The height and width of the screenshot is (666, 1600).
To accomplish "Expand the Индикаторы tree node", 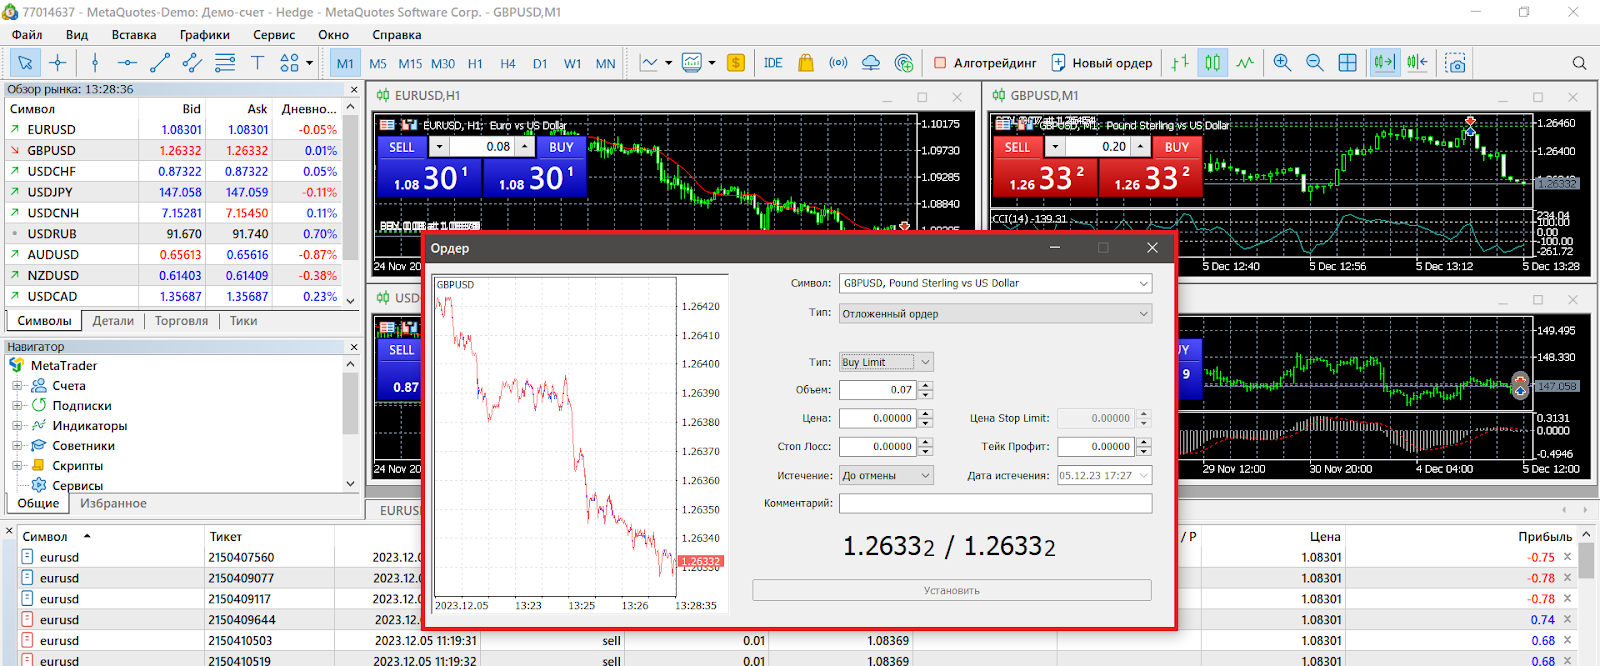I will pos(17,426).
